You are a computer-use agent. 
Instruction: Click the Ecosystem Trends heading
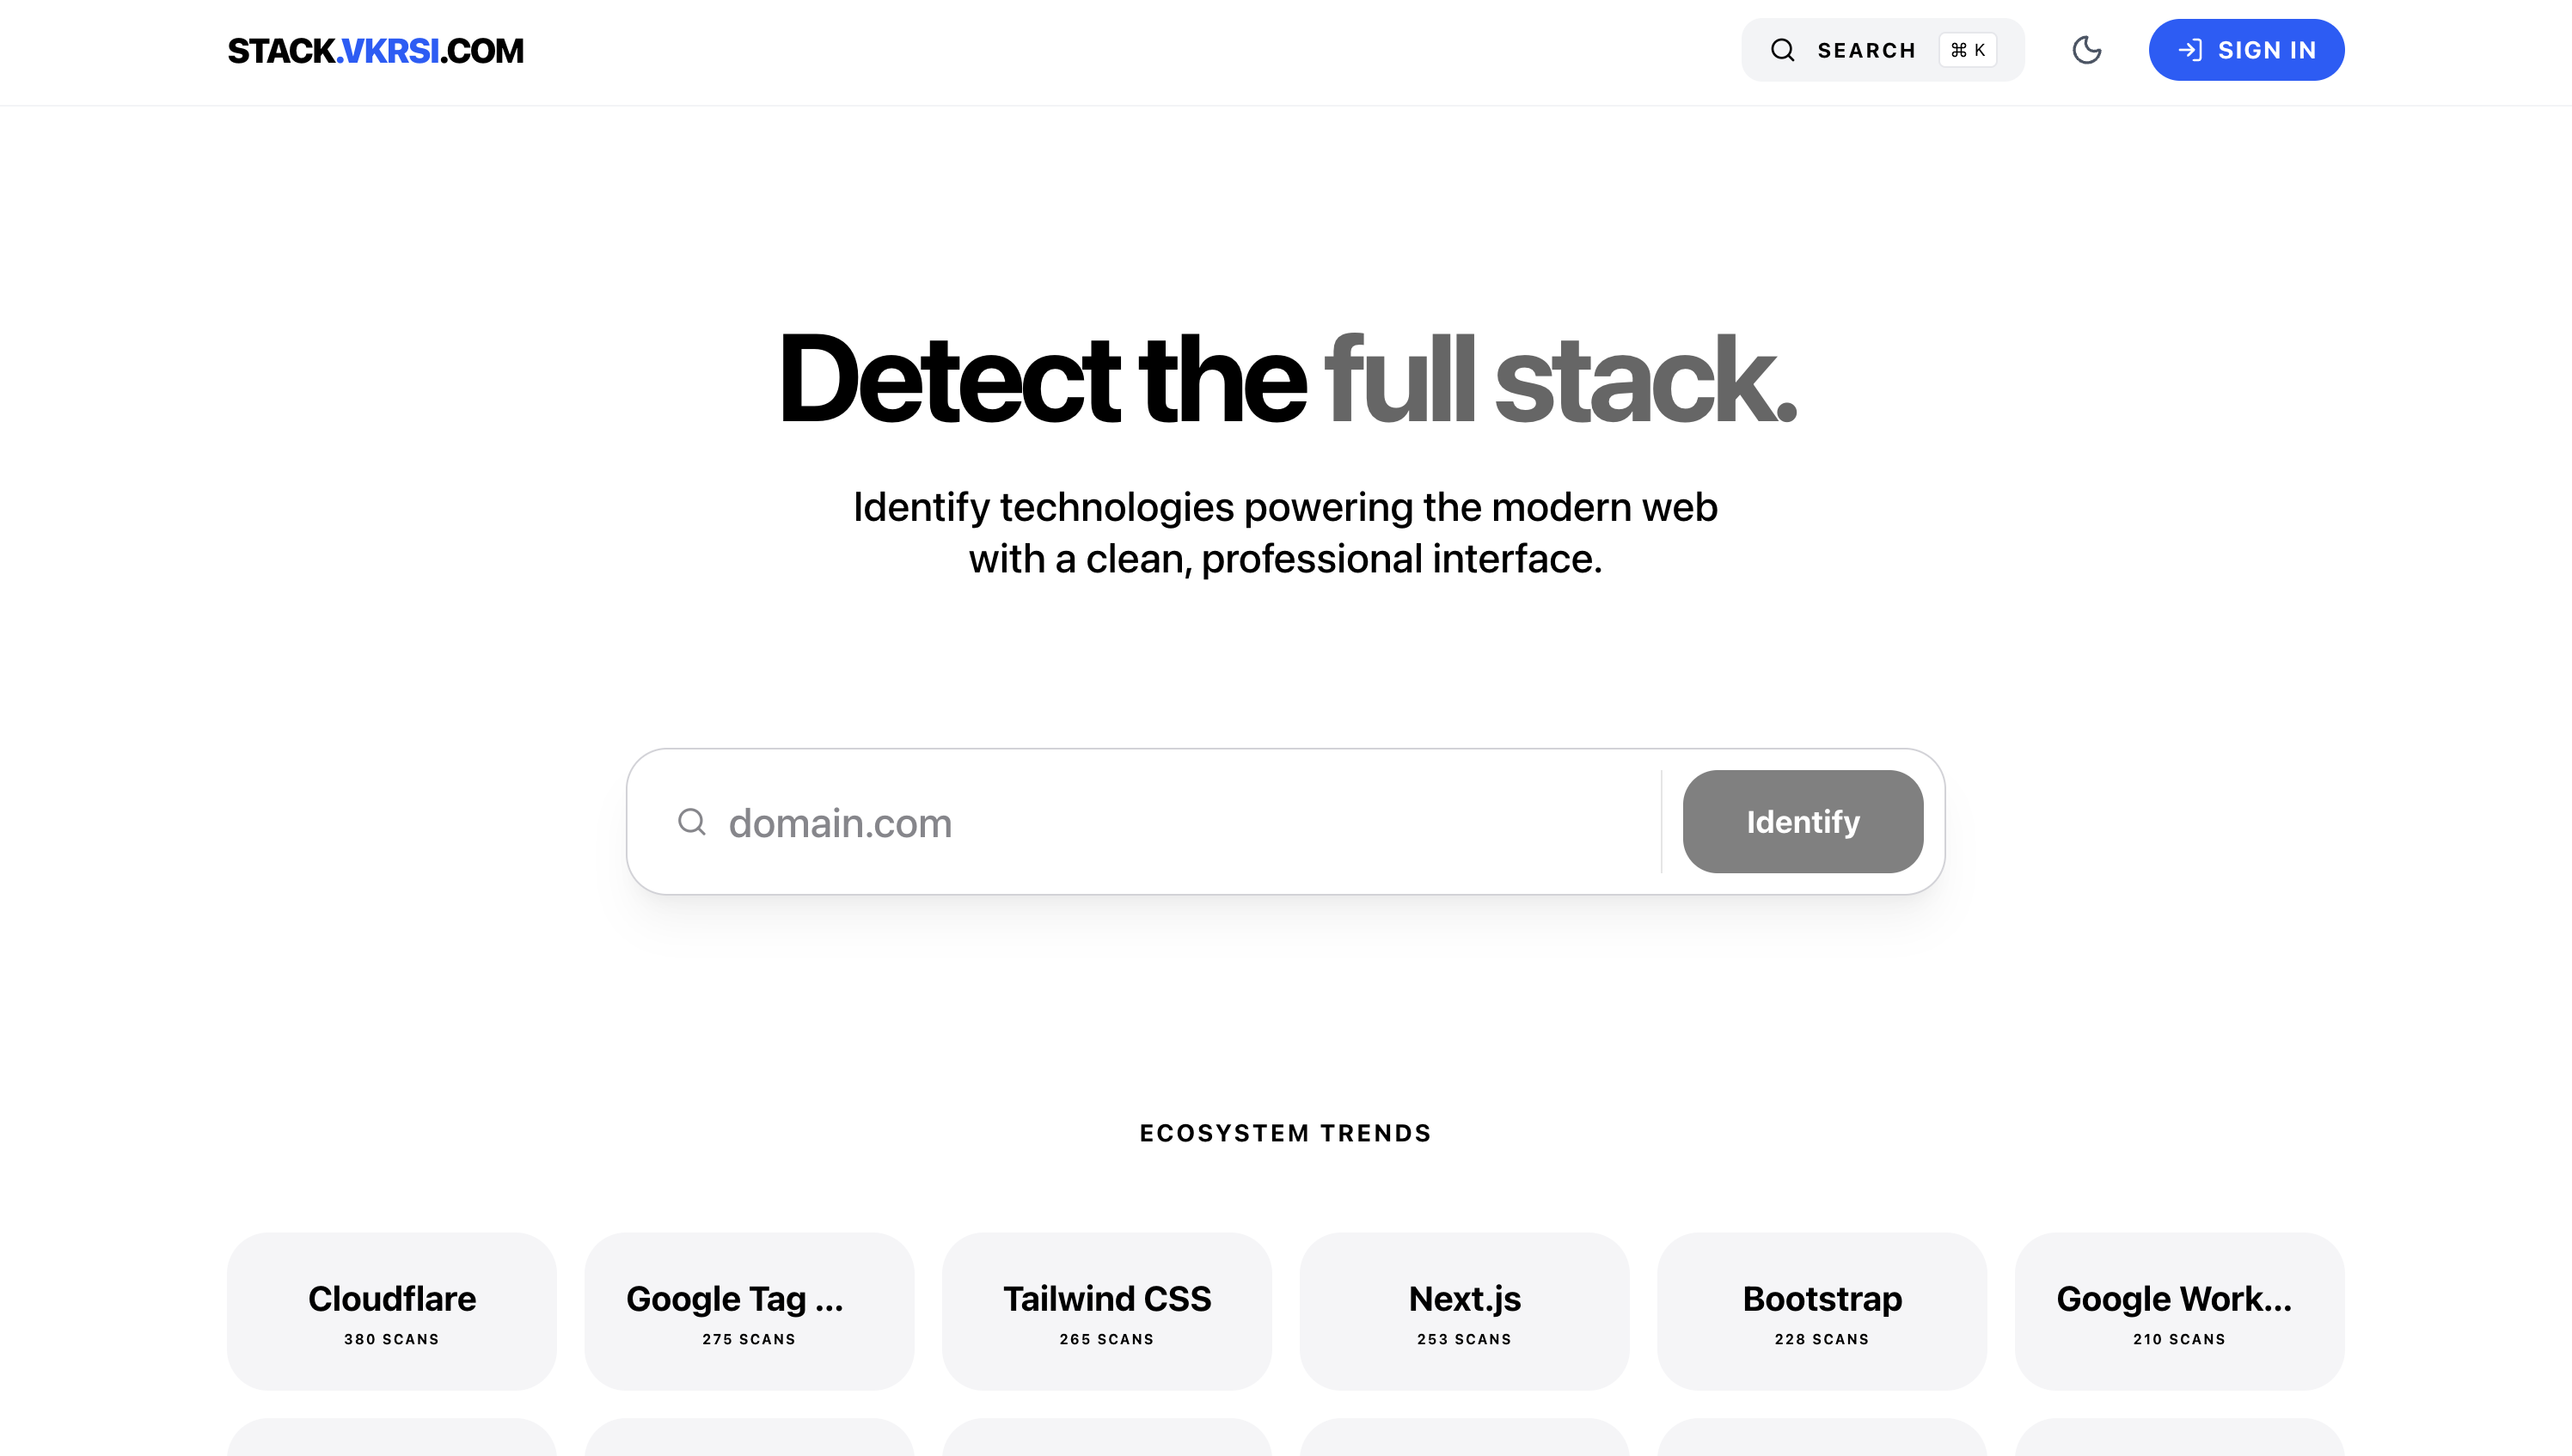tap(1285, 1133)
